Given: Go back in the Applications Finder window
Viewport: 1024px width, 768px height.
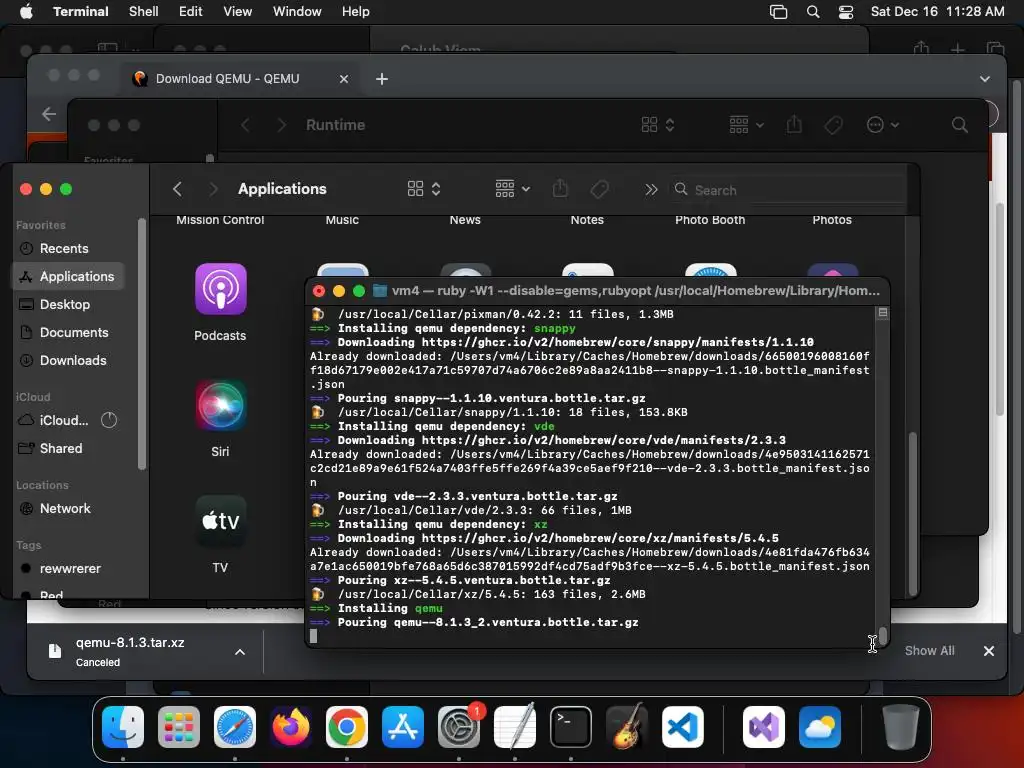Looking at the screenshot, I should (x=177, y=189).
